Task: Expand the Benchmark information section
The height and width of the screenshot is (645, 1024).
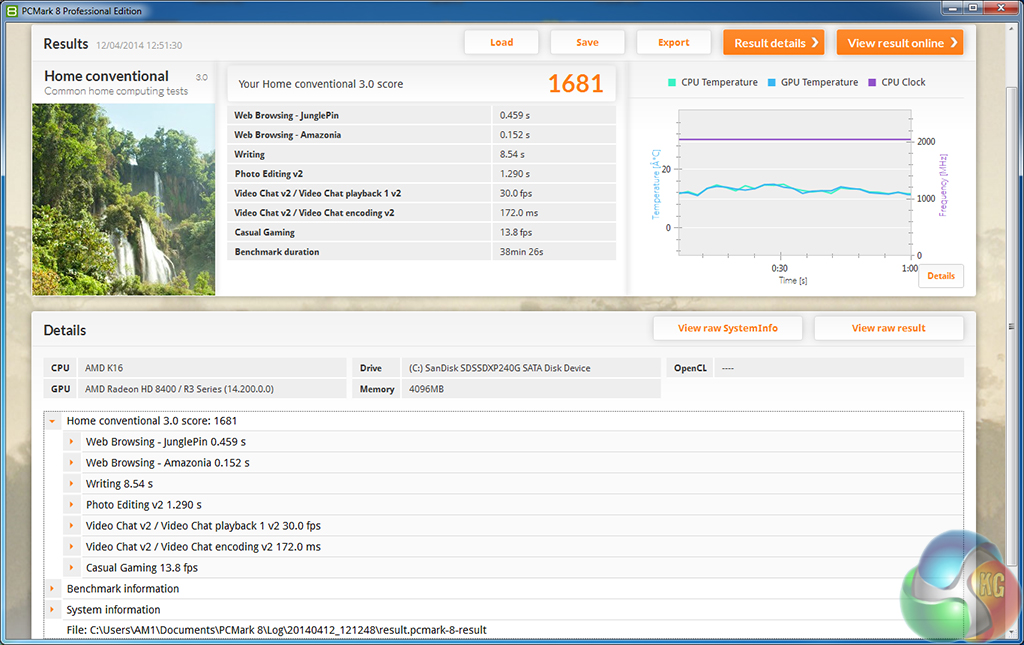Action: point(52,589)
